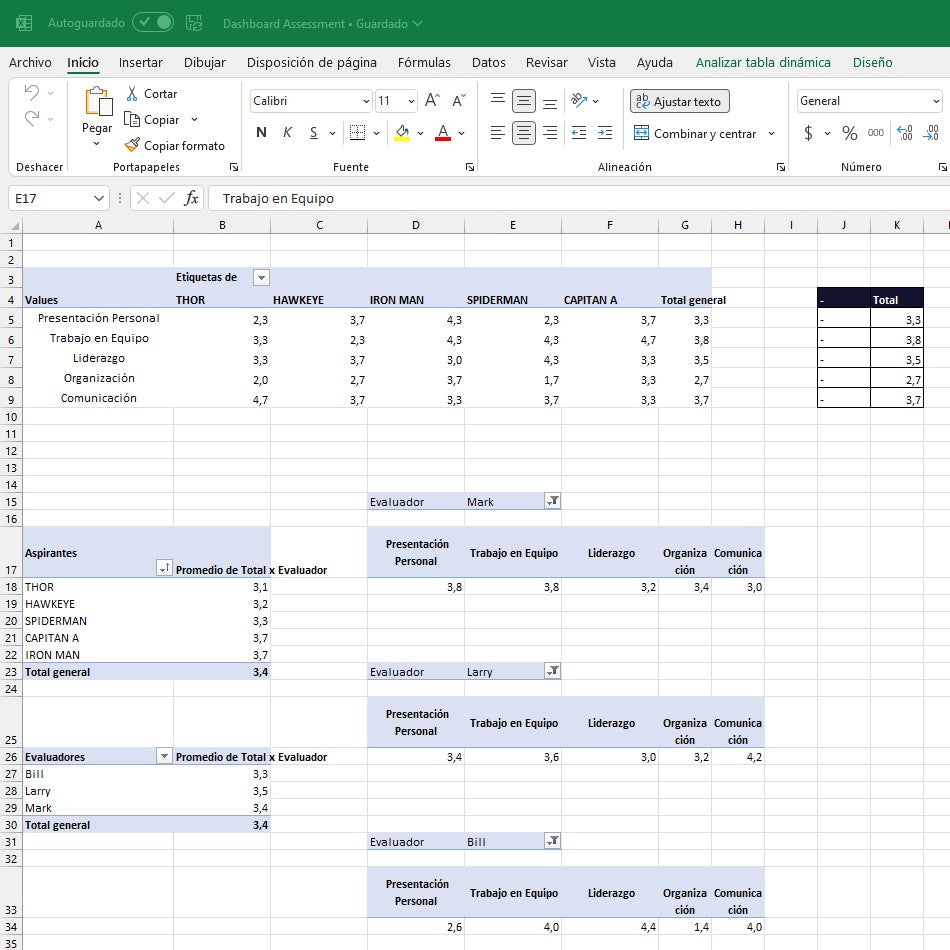Viewport: 950px width, 950px height.
Task: Open the General number format dropdown
Action: pos(936,101)
